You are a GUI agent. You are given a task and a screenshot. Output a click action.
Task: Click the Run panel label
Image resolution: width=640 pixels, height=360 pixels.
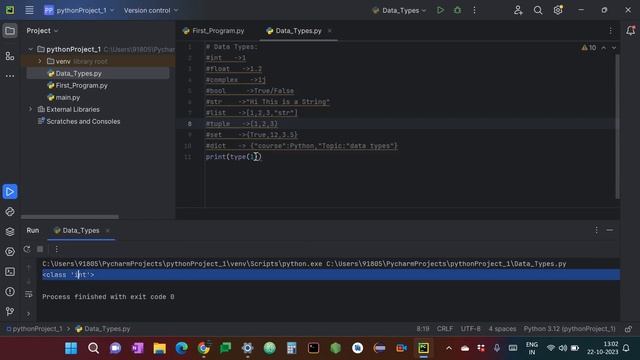coord(33,231)
